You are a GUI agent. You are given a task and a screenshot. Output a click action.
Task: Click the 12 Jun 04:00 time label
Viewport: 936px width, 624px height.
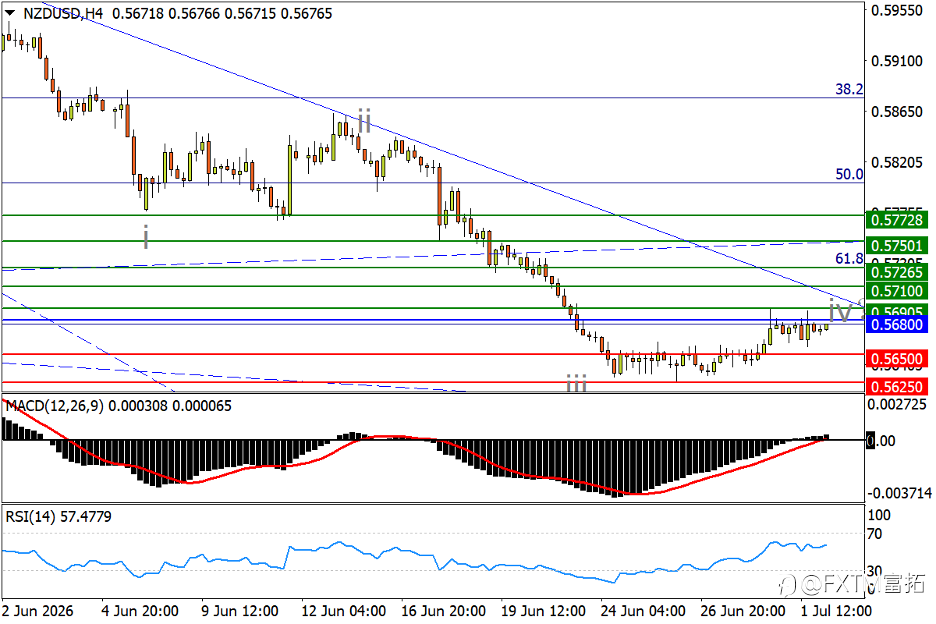point(343,611)
